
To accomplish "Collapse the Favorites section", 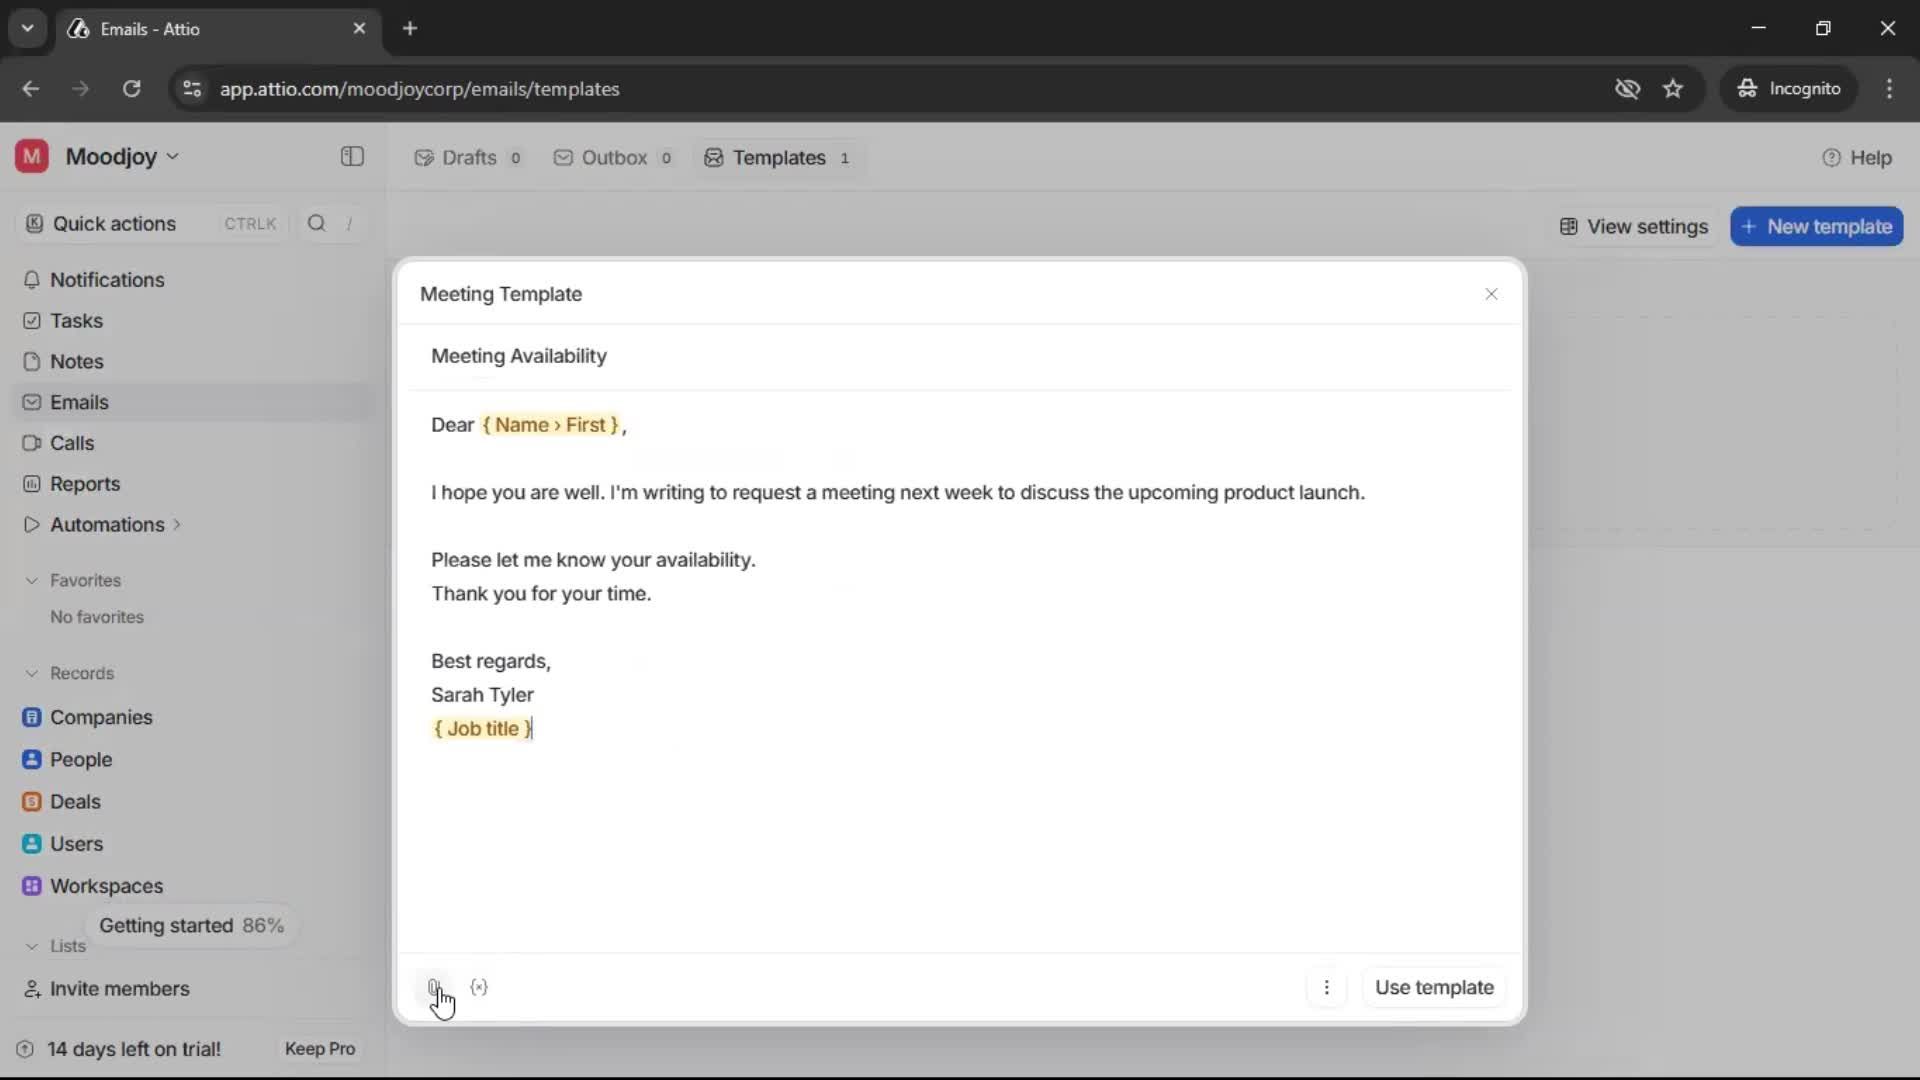I will [33, 580].
